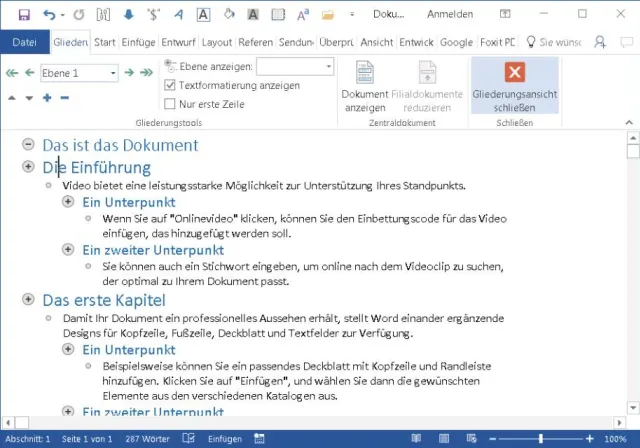The width and height of the screenshot is (640, 448).
Task: Uncheck Textformatierung anzeigen checkbox
Action: click(x=170, y=86)
